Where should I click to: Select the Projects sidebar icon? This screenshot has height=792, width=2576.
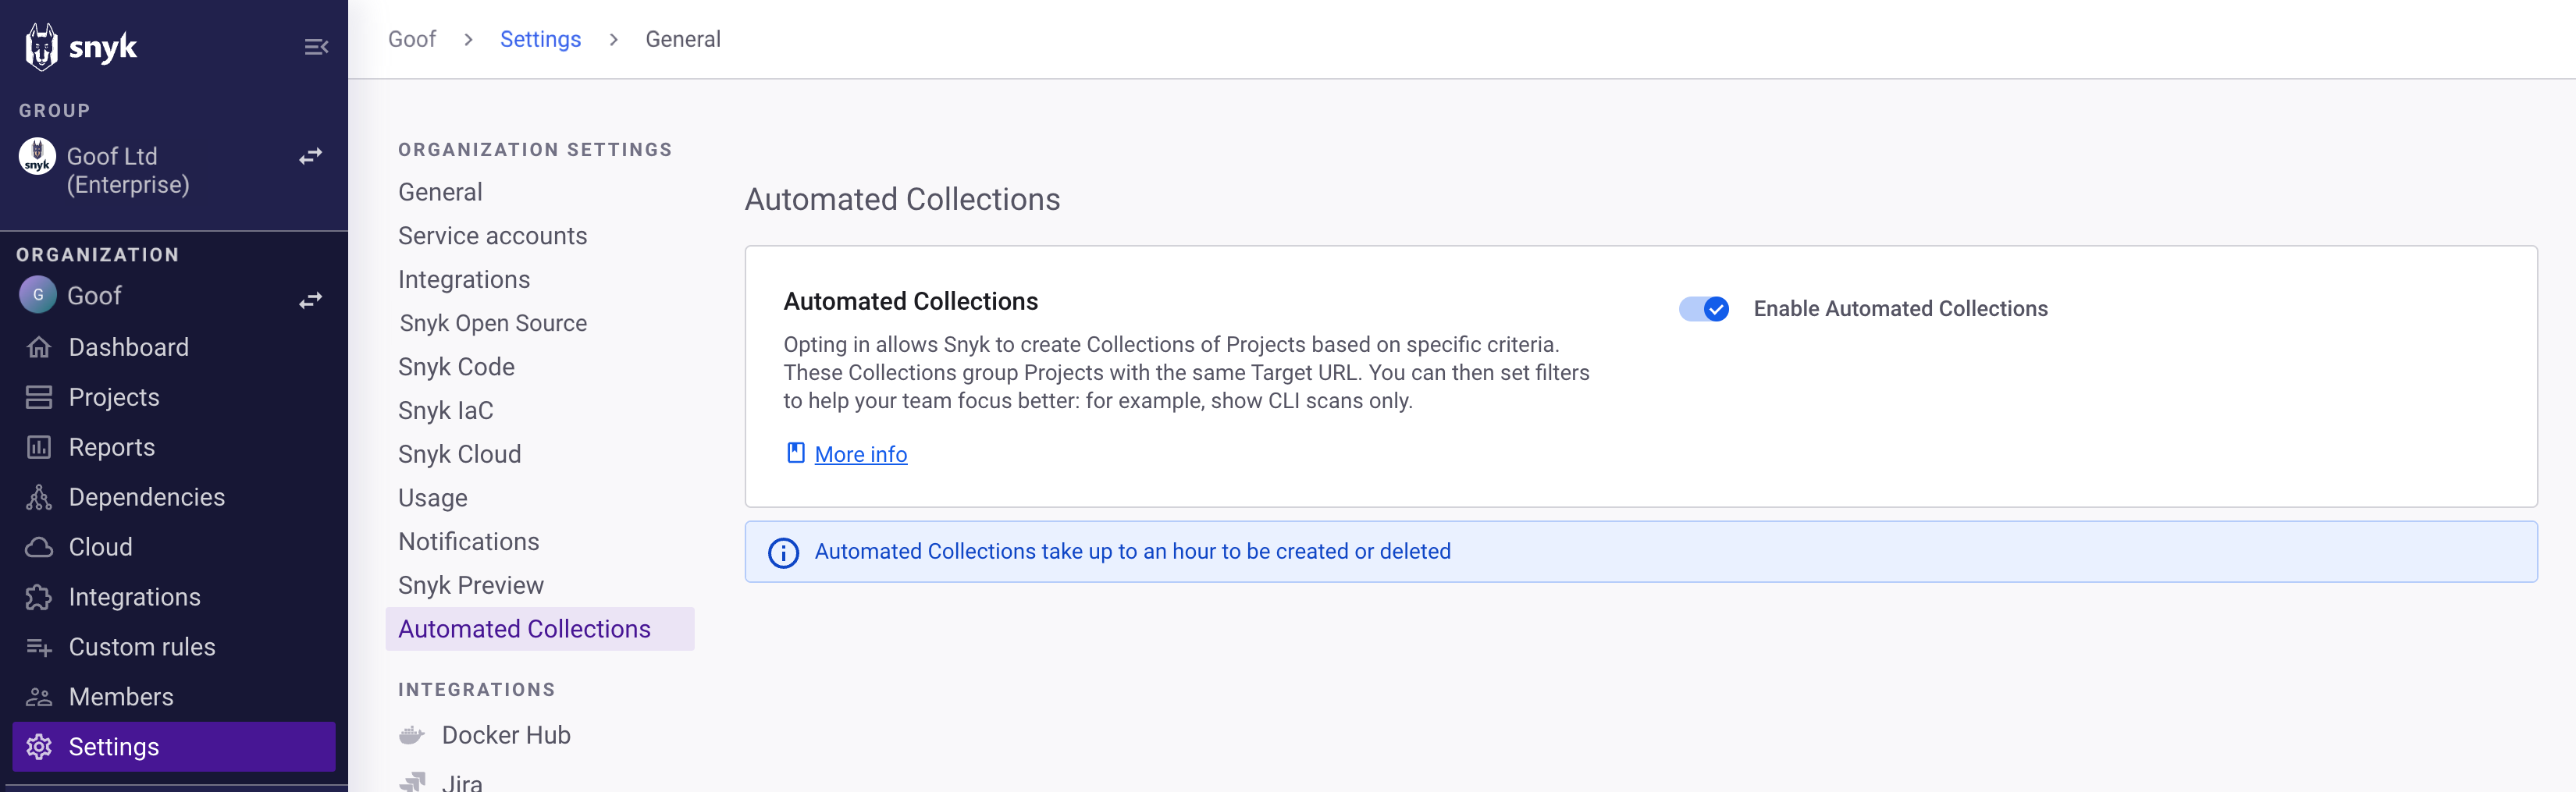tap(38, 397)
